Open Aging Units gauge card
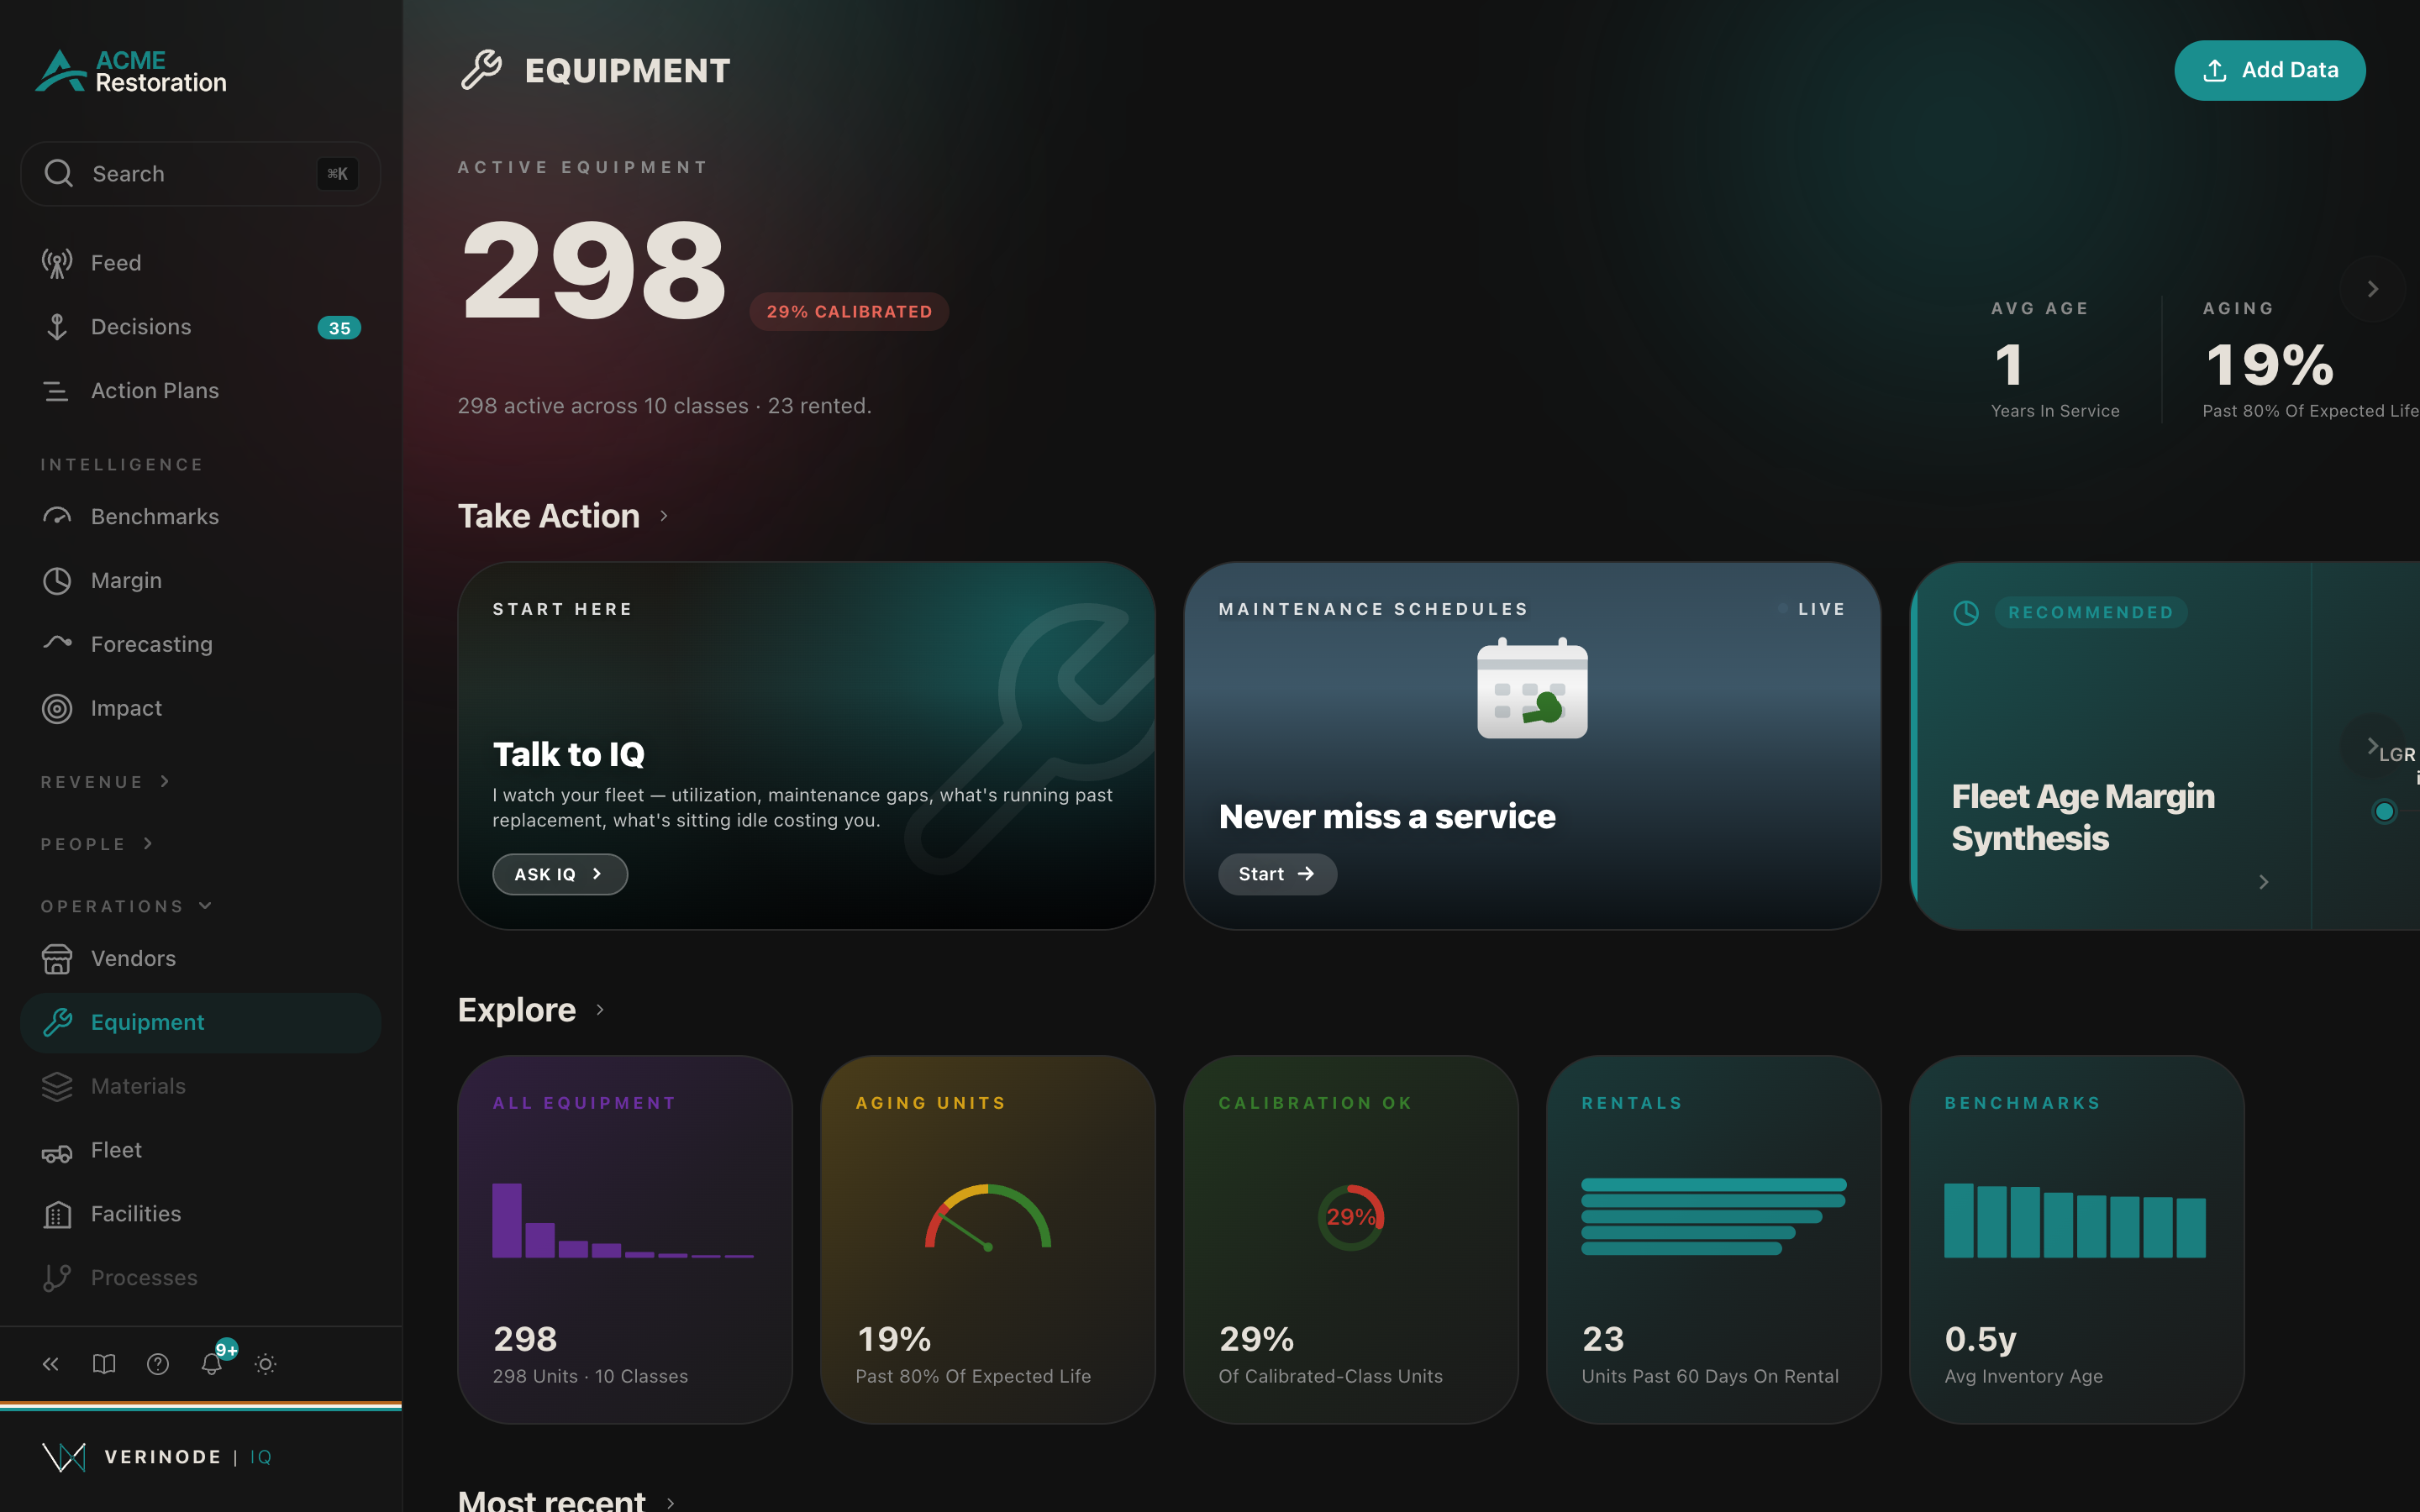The width and height of the screenshot is (2420, 1512). pyautogui.click(x=988, y=1240)
